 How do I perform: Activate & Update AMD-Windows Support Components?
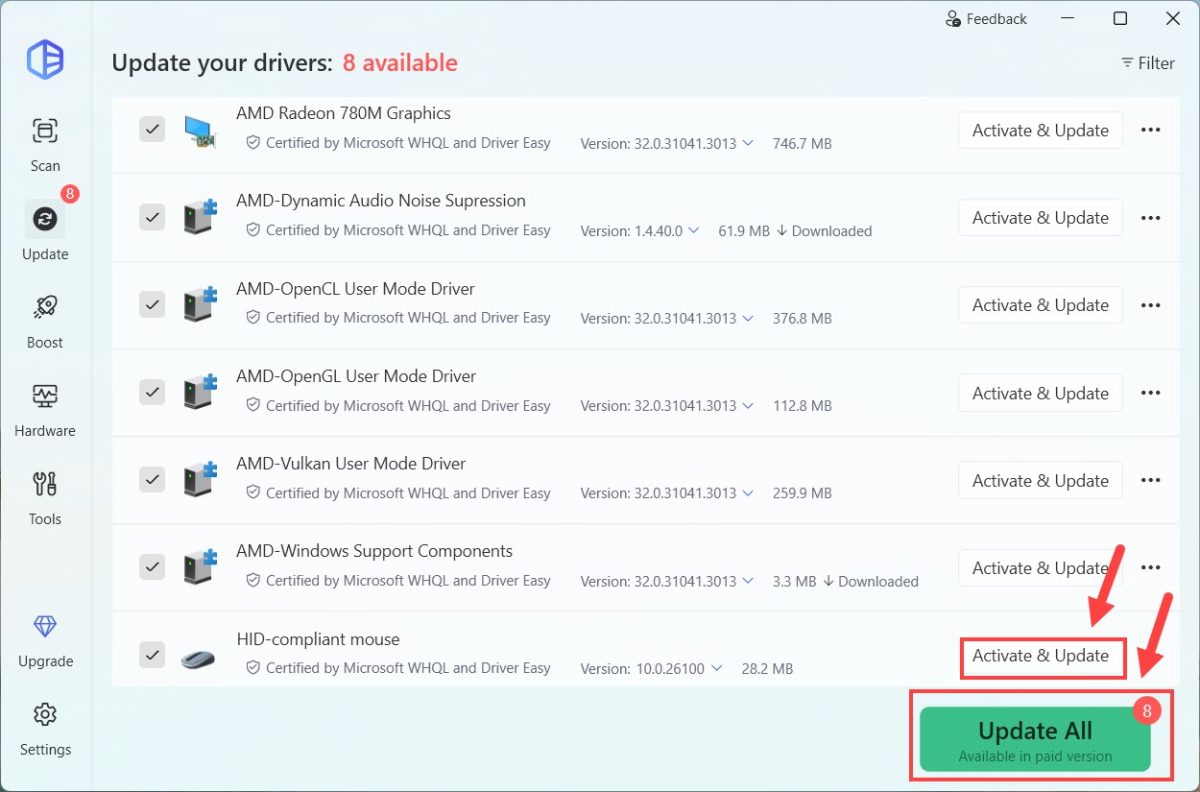(1040, 568)
